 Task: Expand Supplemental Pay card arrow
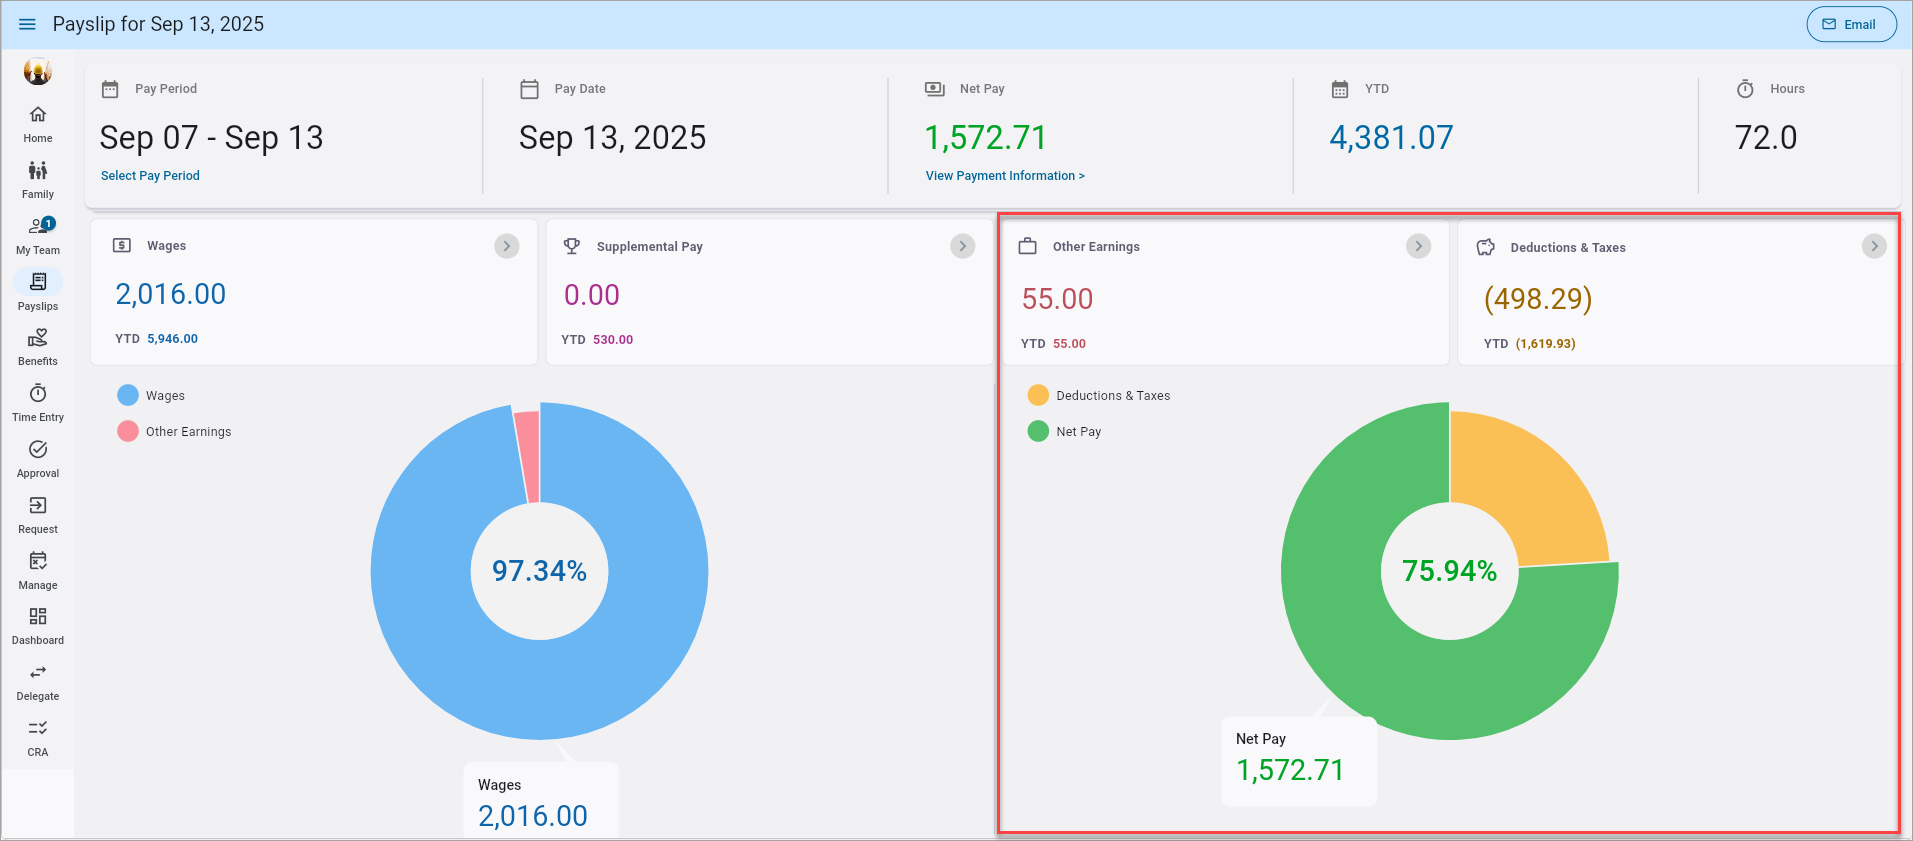coord(962,246)
